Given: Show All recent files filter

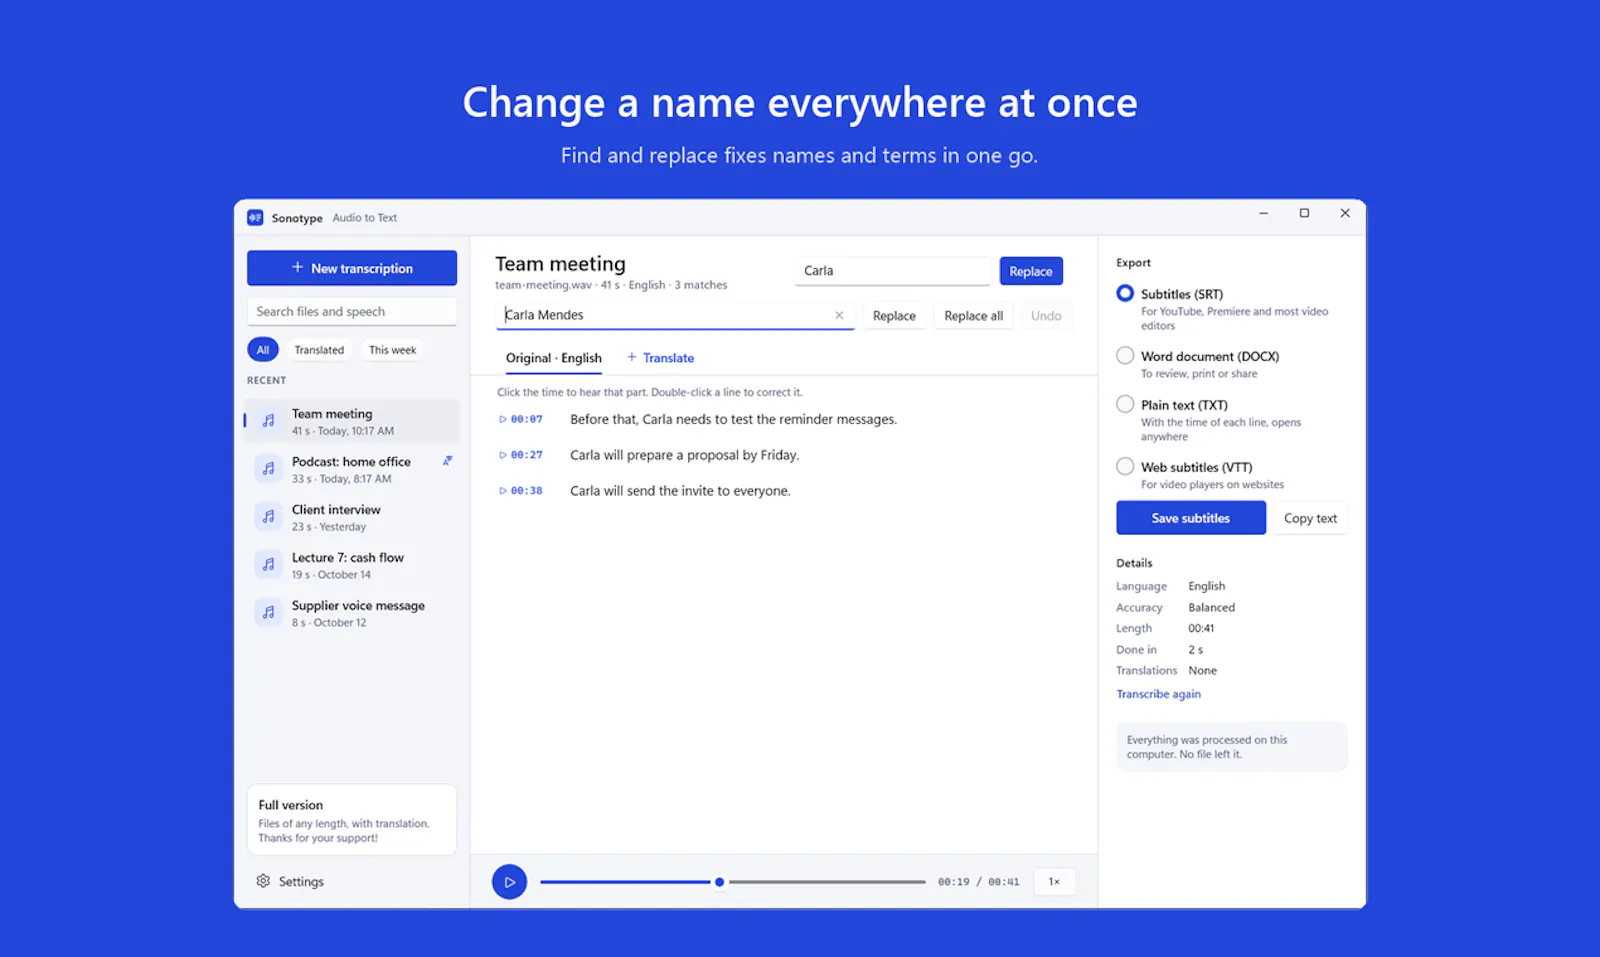Looking at the screenshot, I should 262,350.
